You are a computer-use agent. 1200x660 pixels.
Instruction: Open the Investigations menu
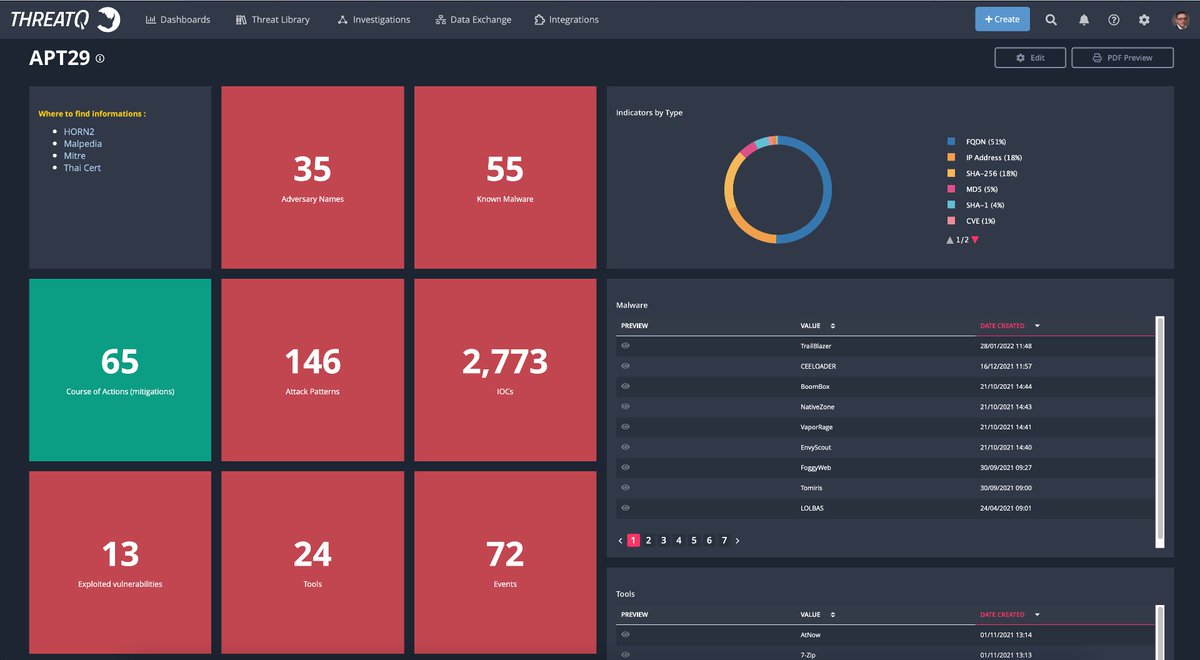click(x=374, y=19)
